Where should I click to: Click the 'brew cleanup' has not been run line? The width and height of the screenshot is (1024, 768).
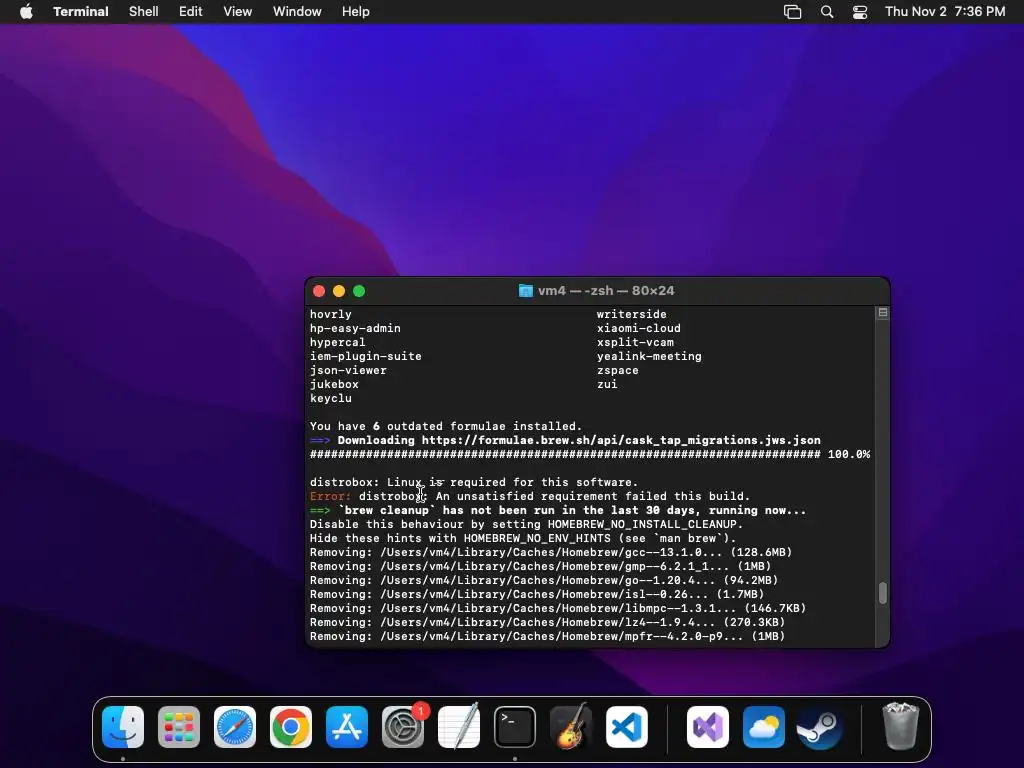tap(558, 511)
